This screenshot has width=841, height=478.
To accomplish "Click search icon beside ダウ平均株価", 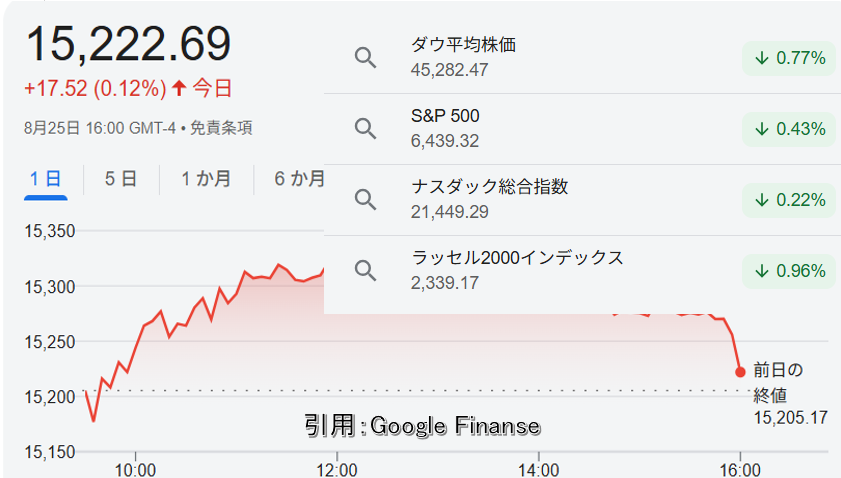I will [365, 57].
